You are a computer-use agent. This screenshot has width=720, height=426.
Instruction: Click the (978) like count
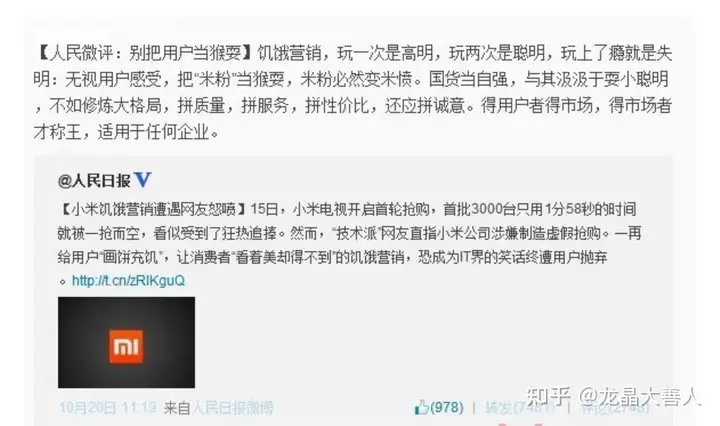pos(446,408)
